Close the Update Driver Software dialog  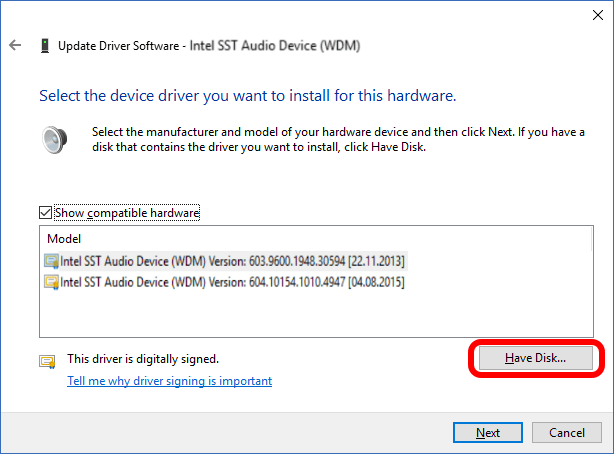click(590, 13)
